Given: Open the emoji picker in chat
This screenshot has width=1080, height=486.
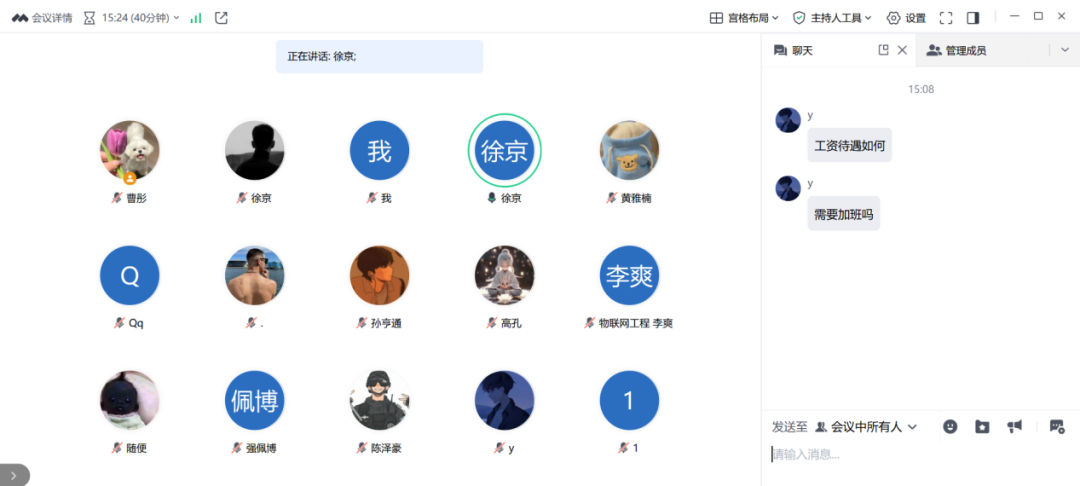Looking at the screenshot, I should pos(950,427).
